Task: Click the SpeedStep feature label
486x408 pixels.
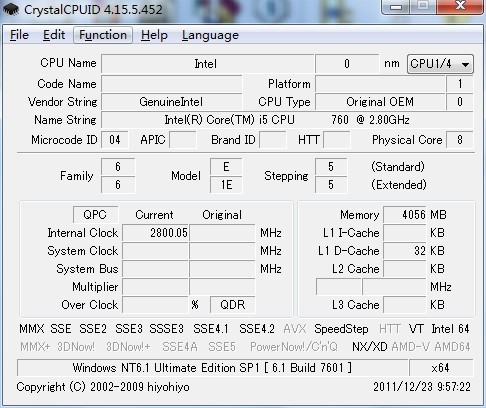Action: pos(341,329)
